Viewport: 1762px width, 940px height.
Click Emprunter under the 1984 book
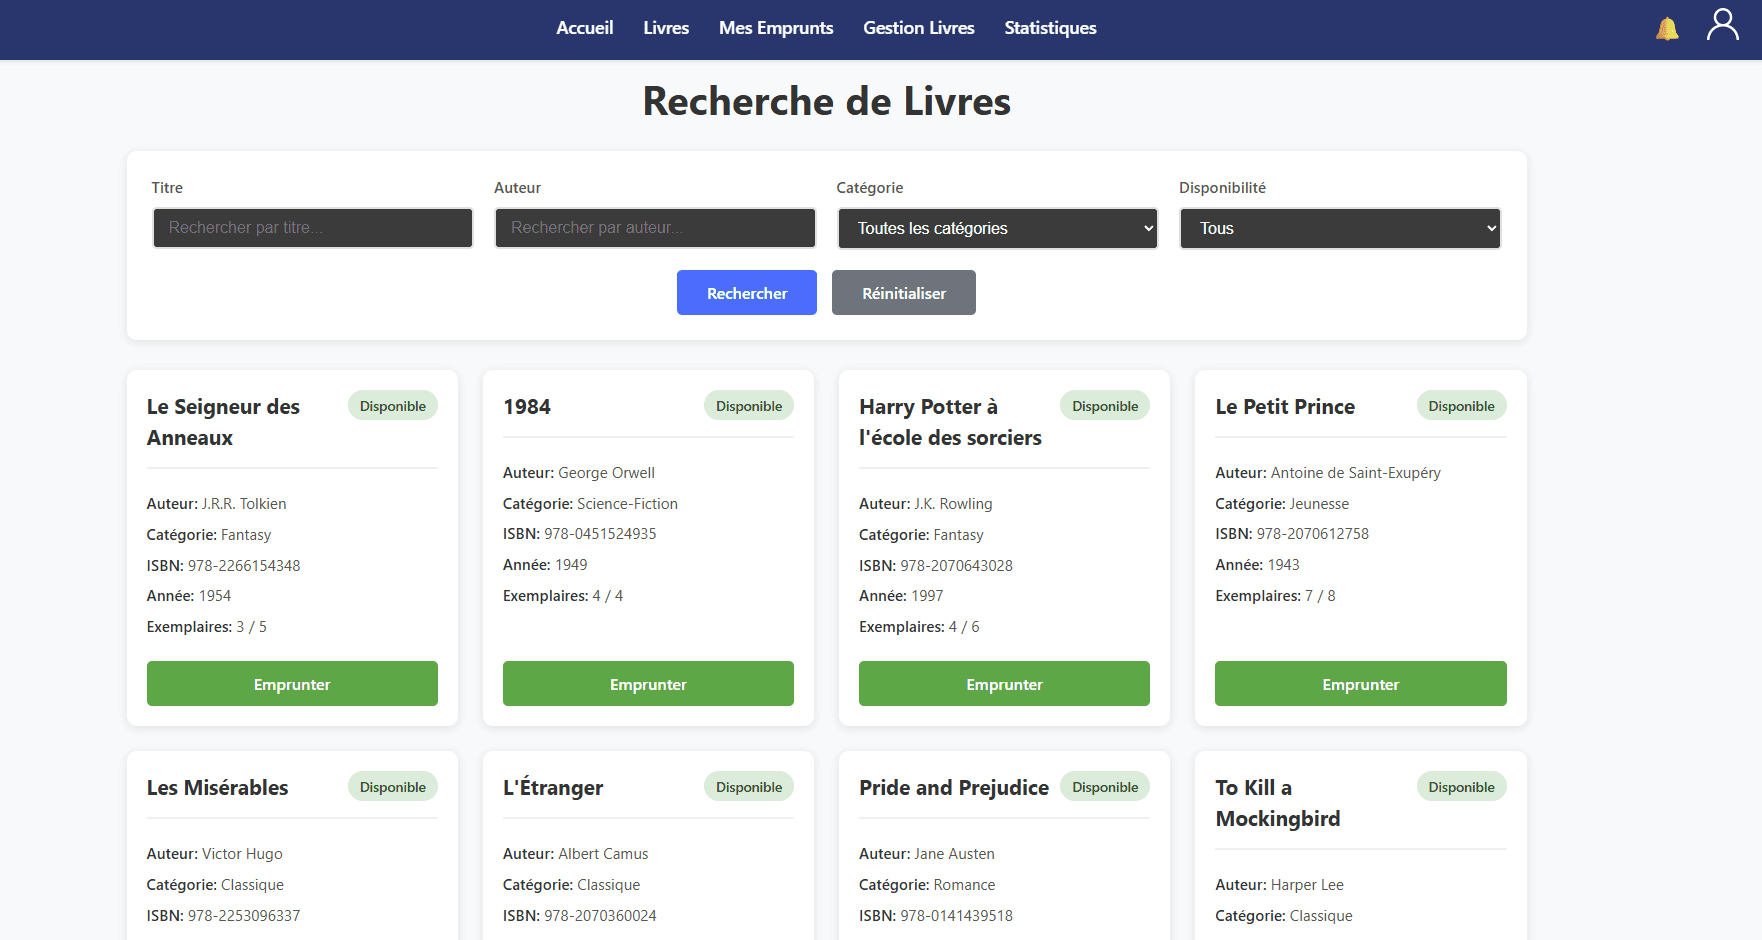(x=648, y=683)
